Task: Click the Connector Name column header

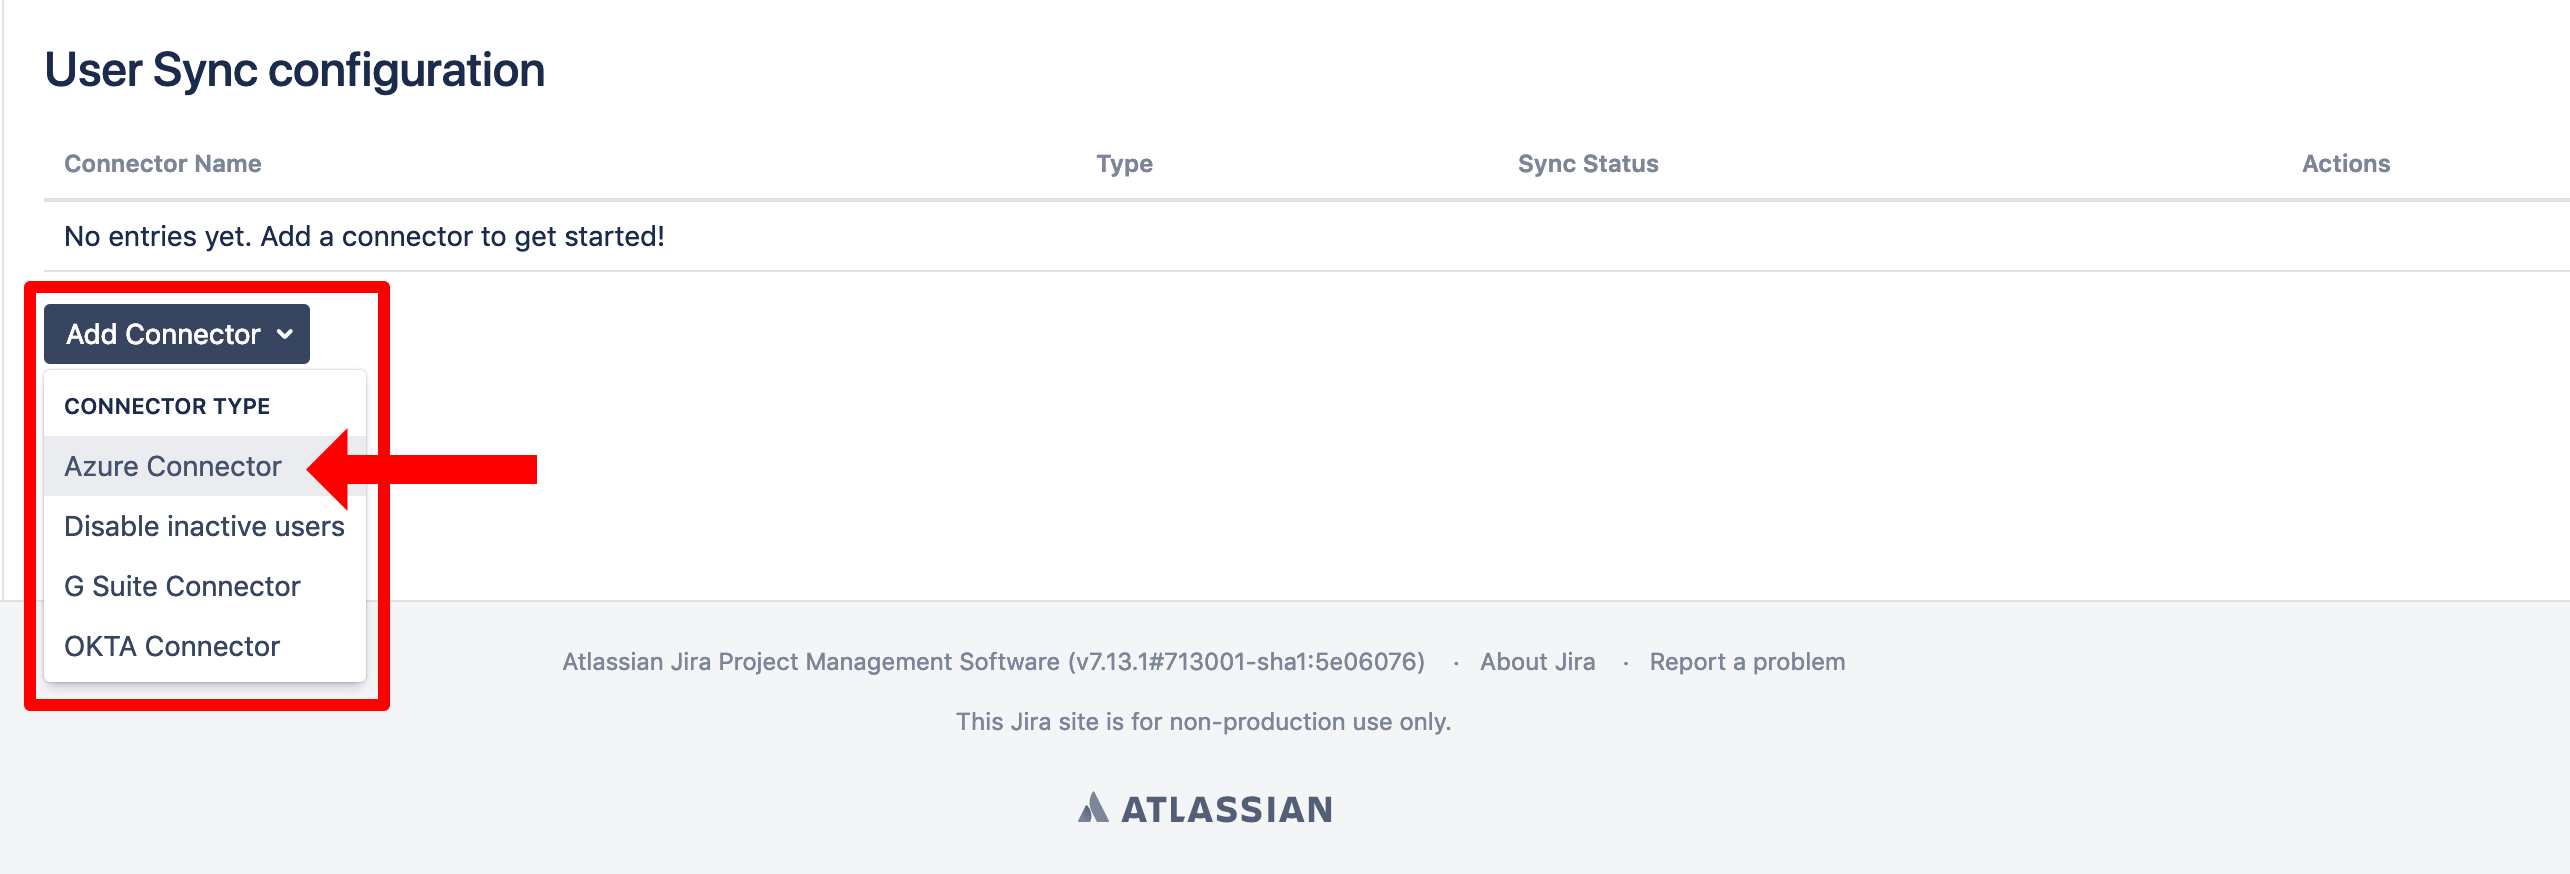Action: coord(163,164)
